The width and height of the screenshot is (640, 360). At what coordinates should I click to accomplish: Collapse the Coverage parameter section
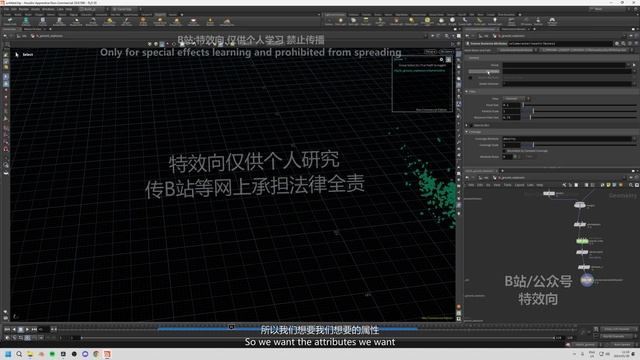pyautogui.click(x=467, y=132)
